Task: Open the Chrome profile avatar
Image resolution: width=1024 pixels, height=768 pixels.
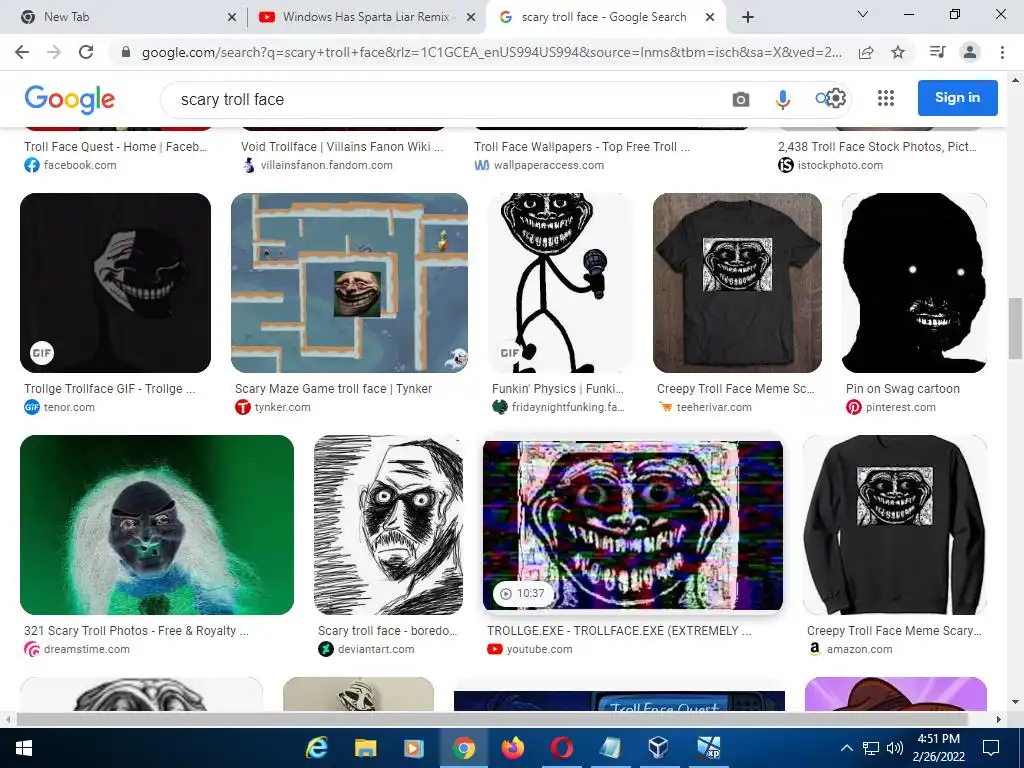Action: [x=970, y=52]
